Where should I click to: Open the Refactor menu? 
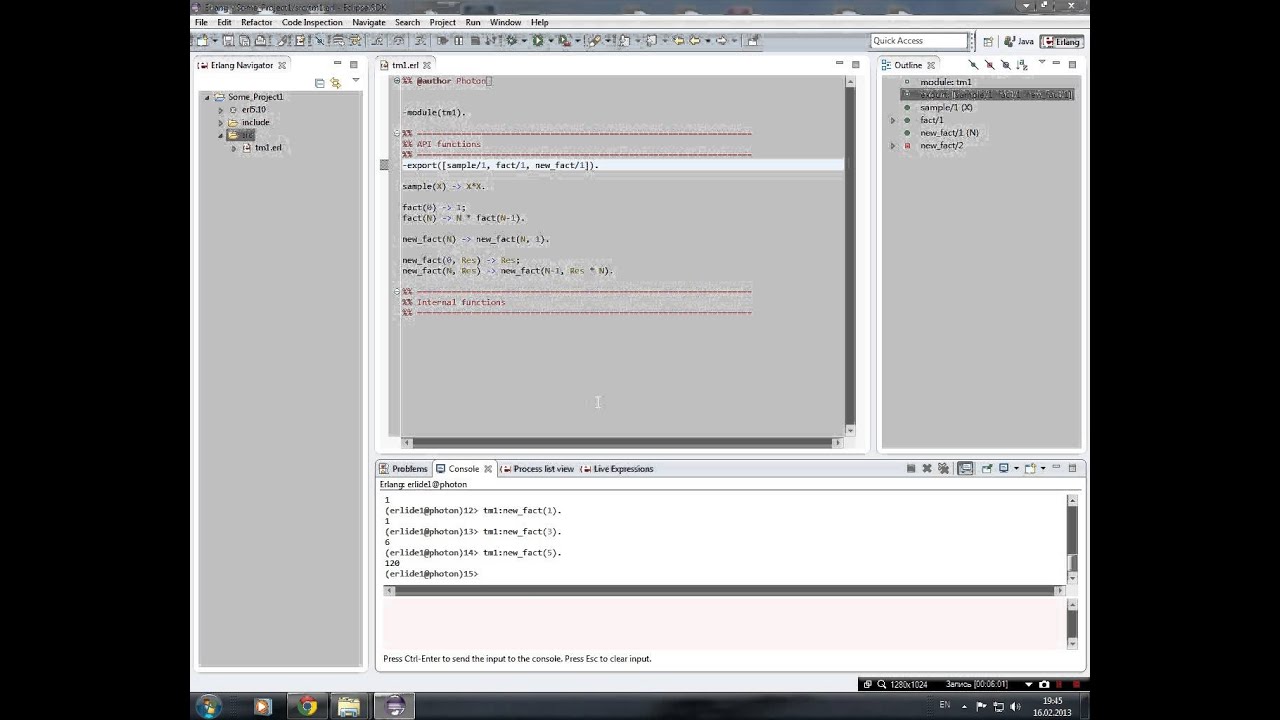tap(256, 22)
